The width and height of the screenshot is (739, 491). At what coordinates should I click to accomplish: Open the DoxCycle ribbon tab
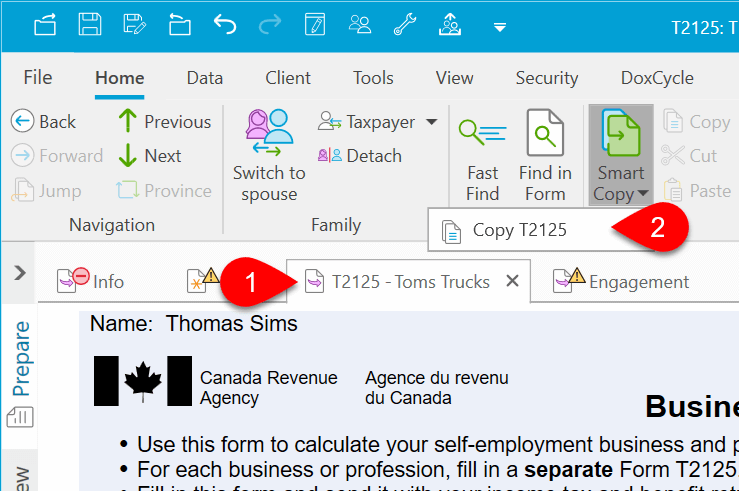657,78
